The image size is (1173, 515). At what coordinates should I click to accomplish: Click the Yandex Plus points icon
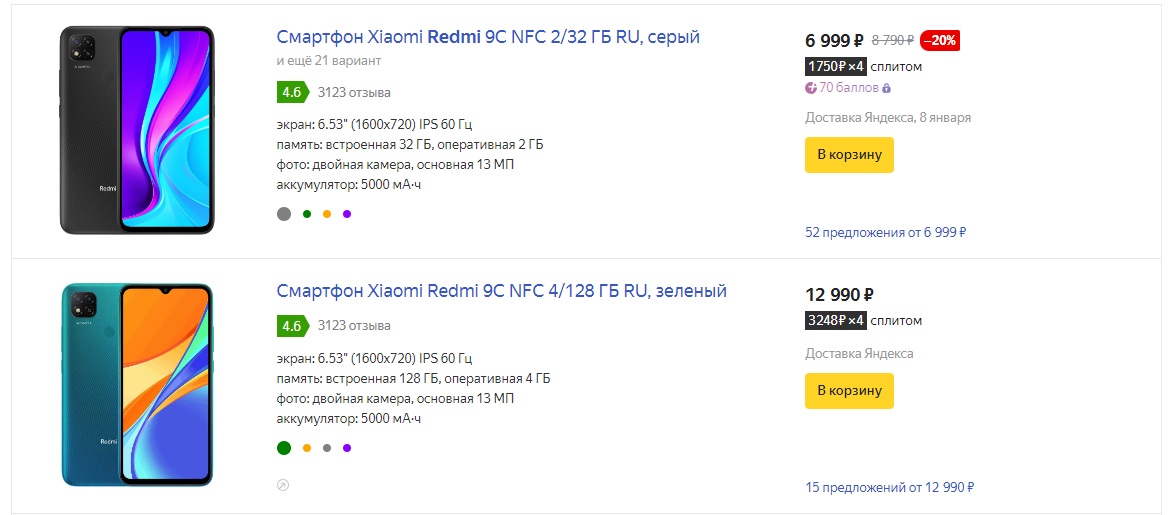[811, 88]
